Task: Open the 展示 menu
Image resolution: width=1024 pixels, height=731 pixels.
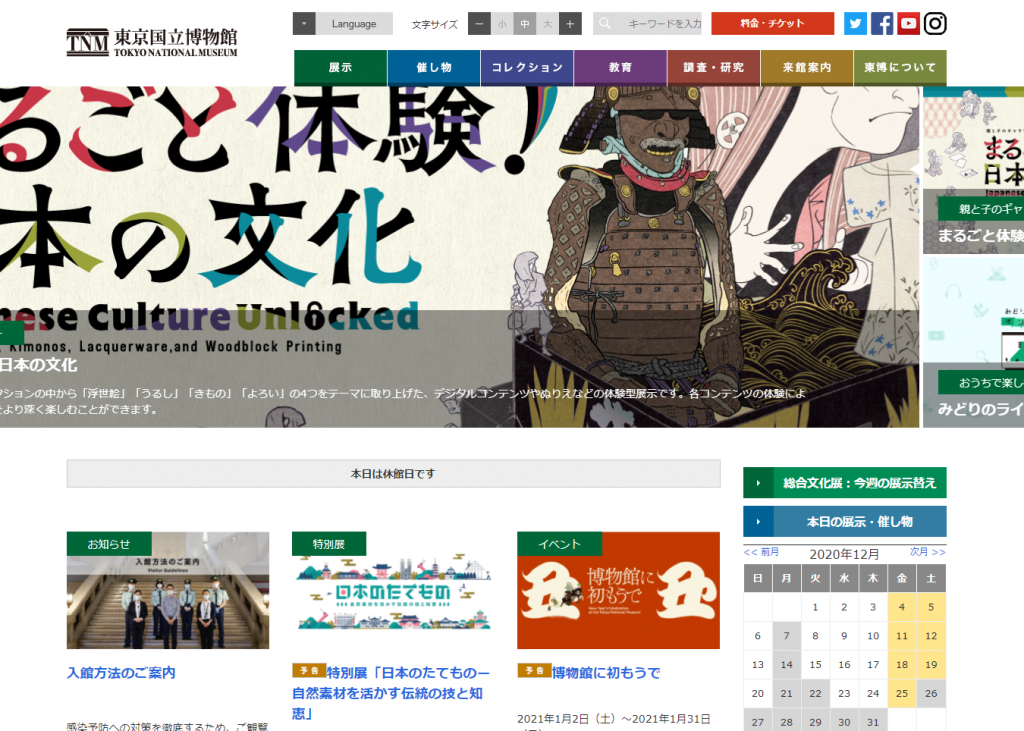Action: (x=340, y=67)
